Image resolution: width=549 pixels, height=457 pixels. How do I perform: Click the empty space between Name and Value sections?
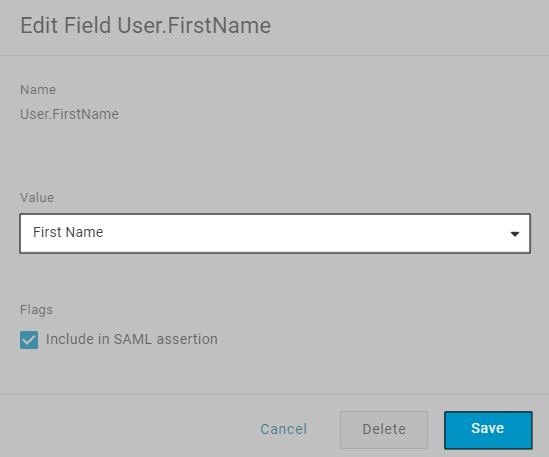click(274, 156)
